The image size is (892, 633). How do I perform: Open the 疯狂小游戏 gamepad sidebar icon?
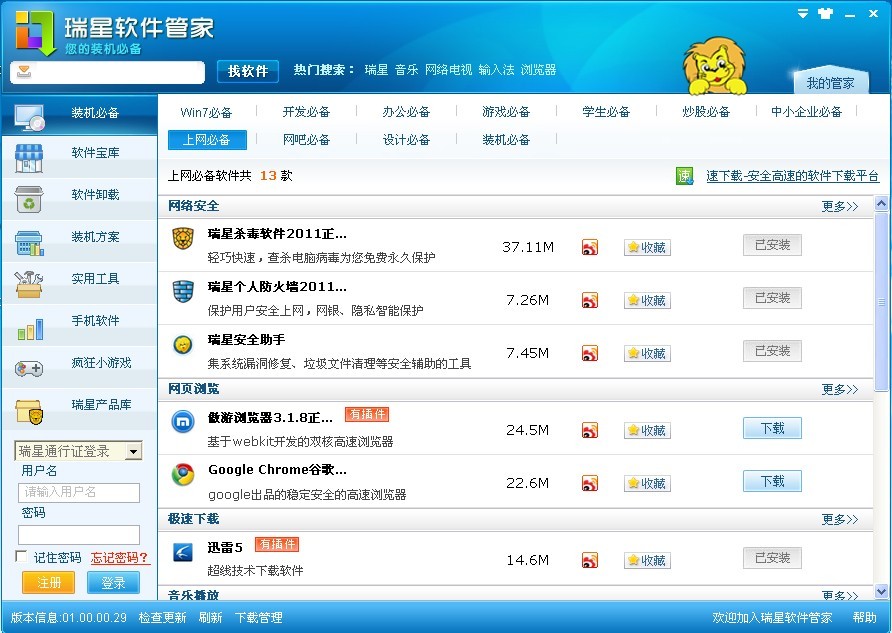[29, 366]
